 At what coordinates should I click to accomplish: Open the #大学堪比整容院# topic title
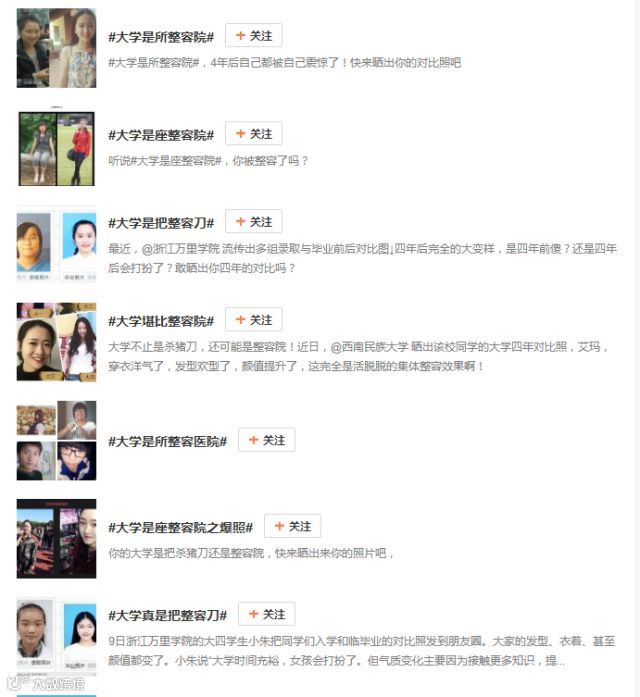click(161, 321)
